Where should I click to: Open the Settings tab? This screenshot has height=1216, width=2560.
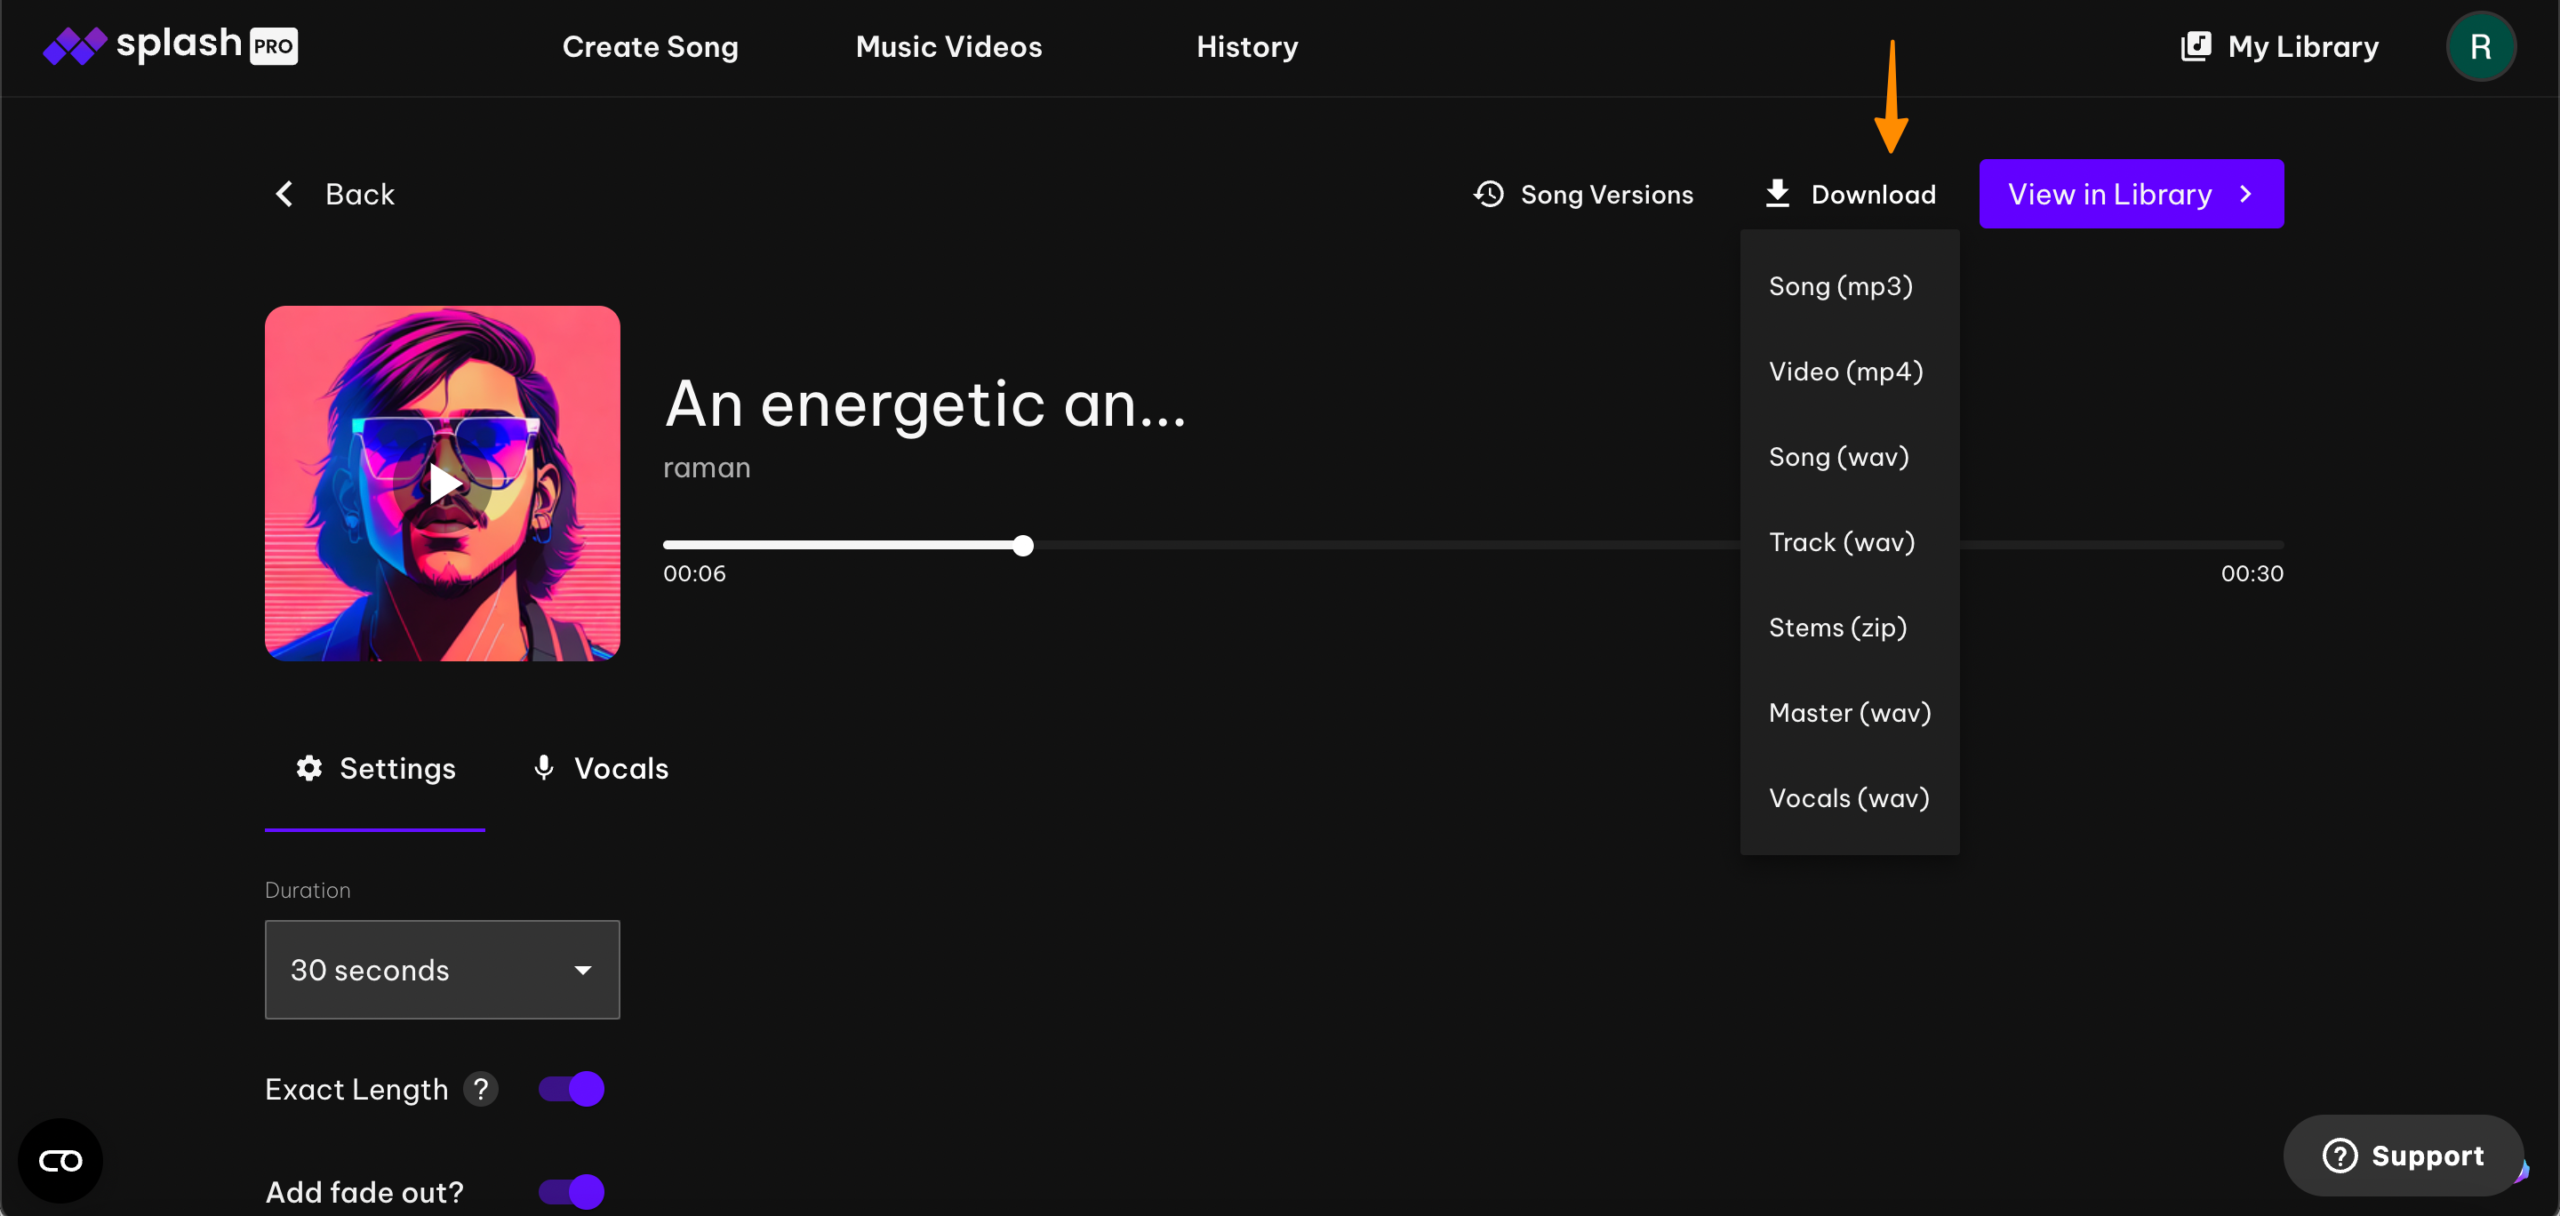tap(376, 768)
